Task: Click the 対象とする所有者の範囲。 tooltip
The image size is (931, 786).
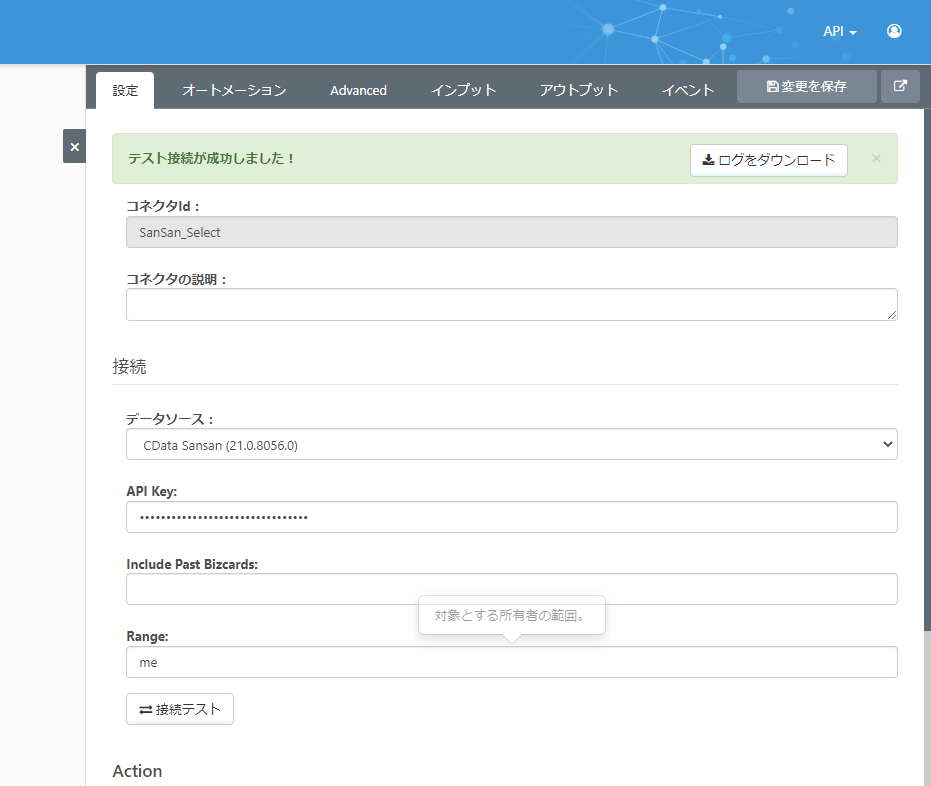Action: point(511,616)
